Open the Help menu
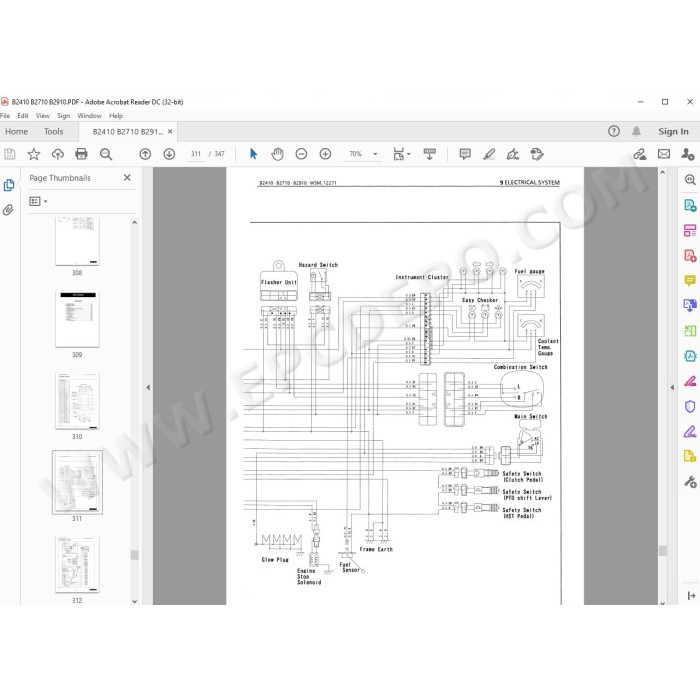700x700 pixels. (116, 116)
